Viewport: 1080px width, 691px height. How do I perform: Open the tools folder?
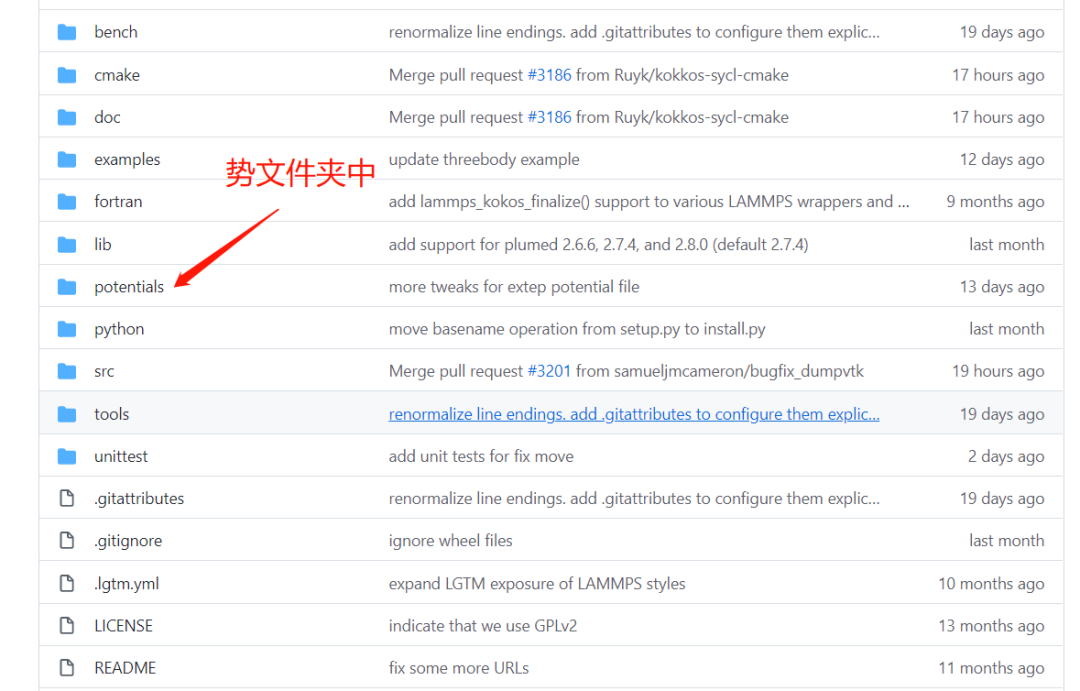click(111, 413)
